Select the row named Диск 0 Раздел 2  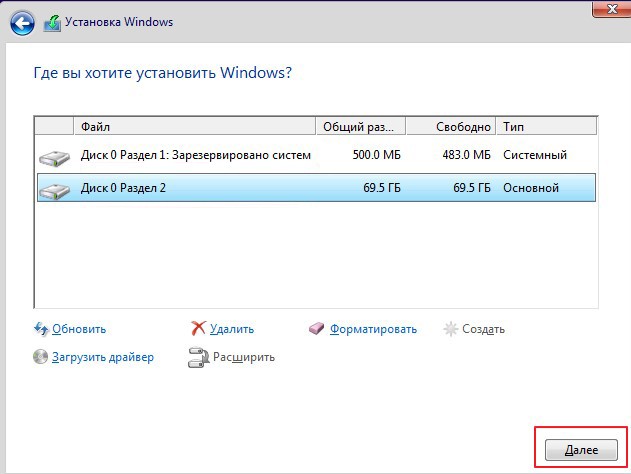[x=316, y=188]
